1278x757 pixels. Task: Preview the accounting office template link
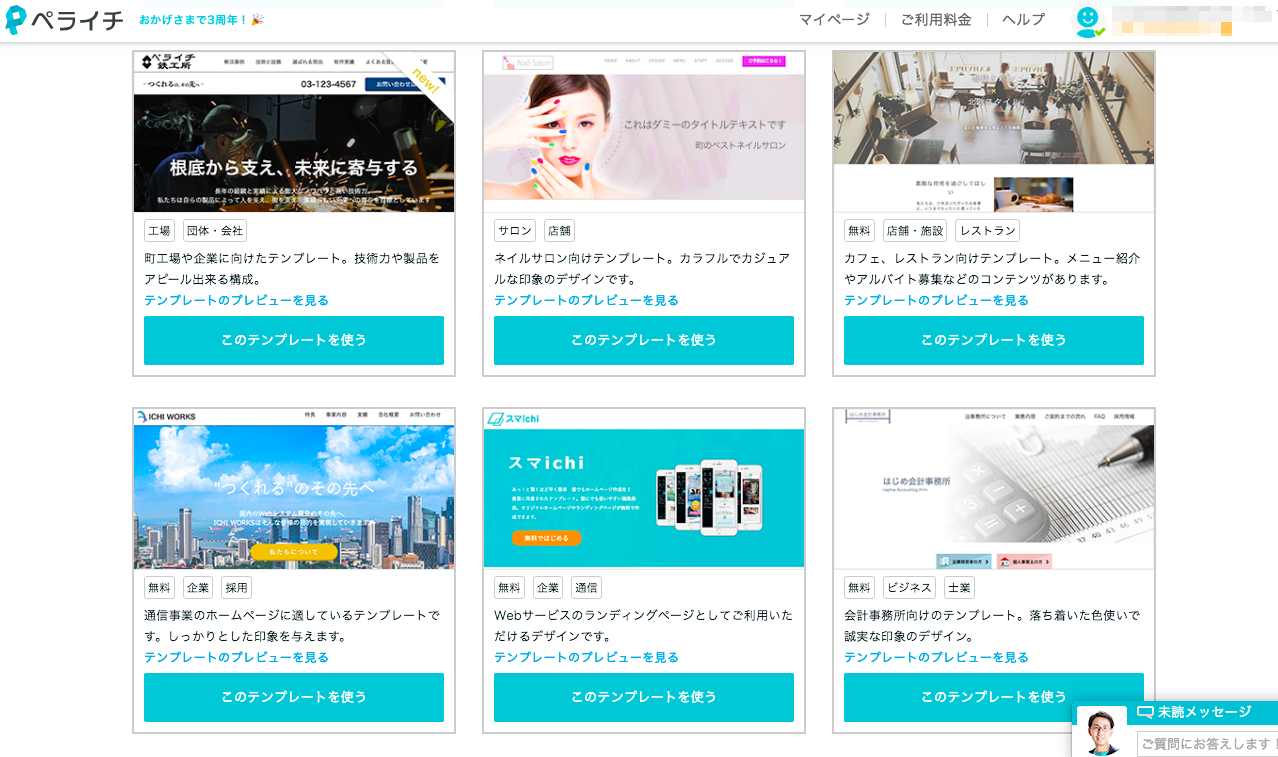point(936,657)
